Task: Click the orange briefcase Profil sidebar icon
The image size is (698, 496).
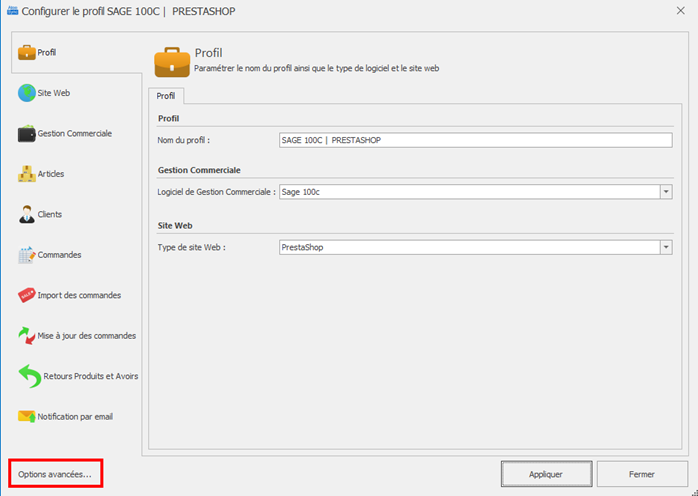Action: (27, 53)
